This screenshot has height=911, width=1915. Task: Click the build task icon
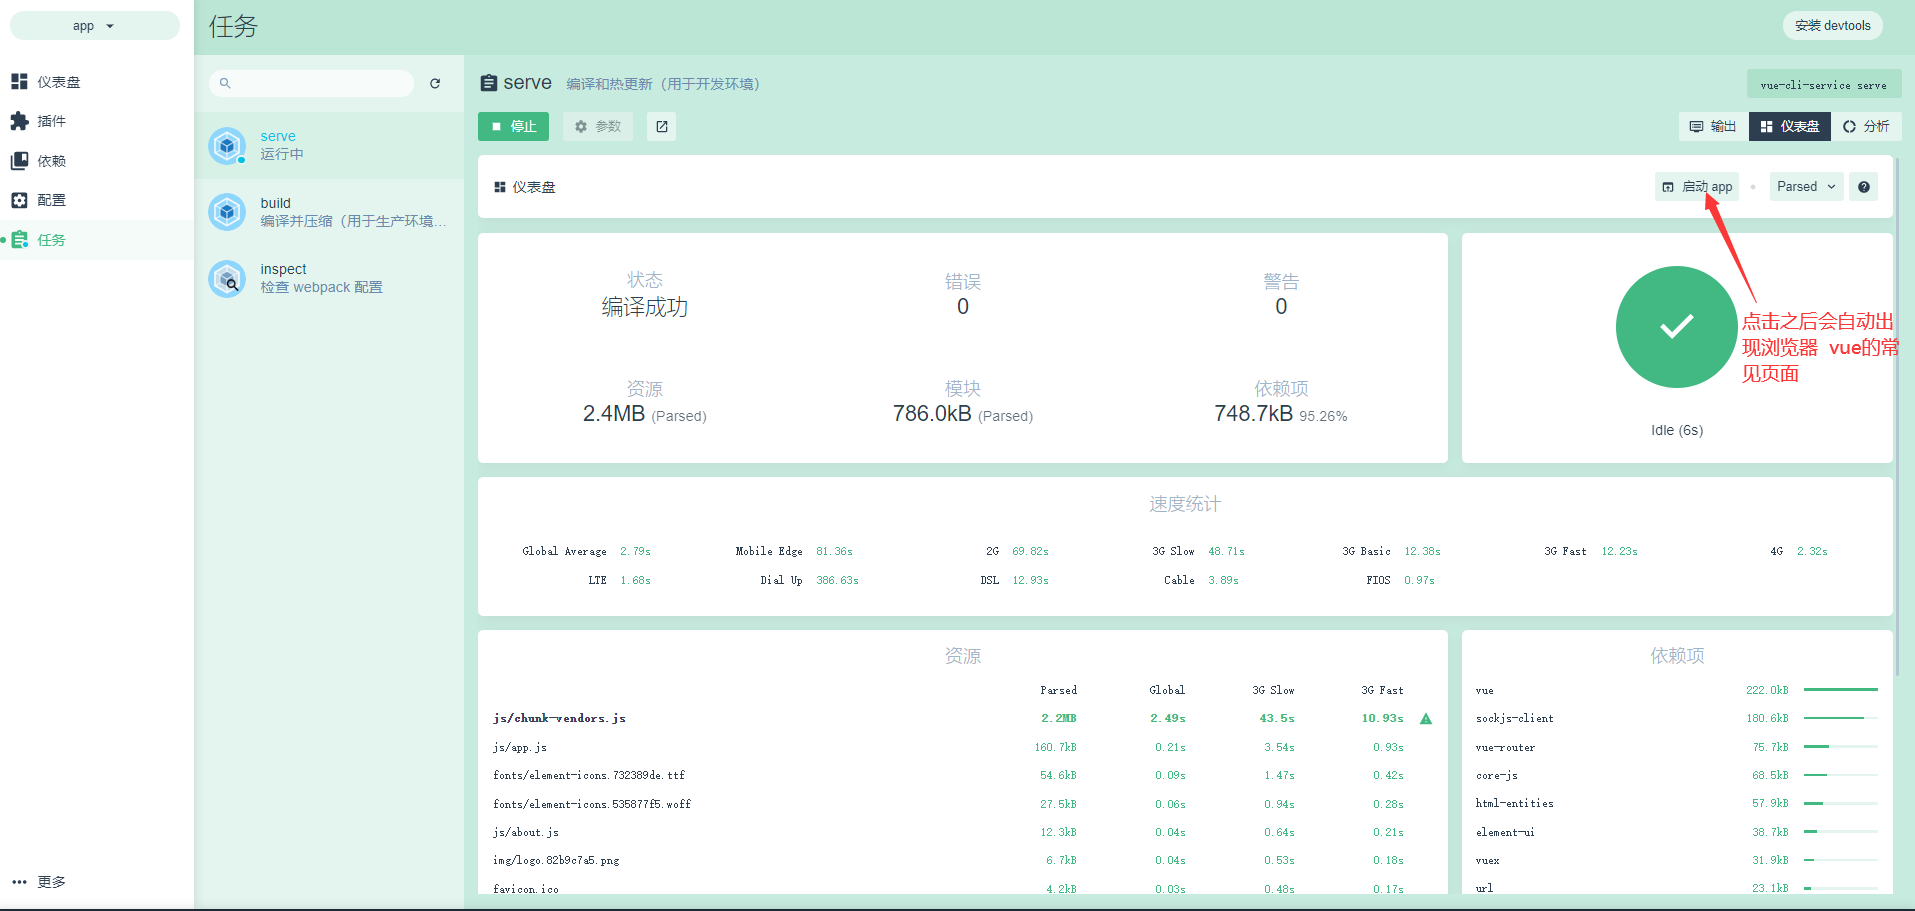pyautogui.click(x=227, y=212)
